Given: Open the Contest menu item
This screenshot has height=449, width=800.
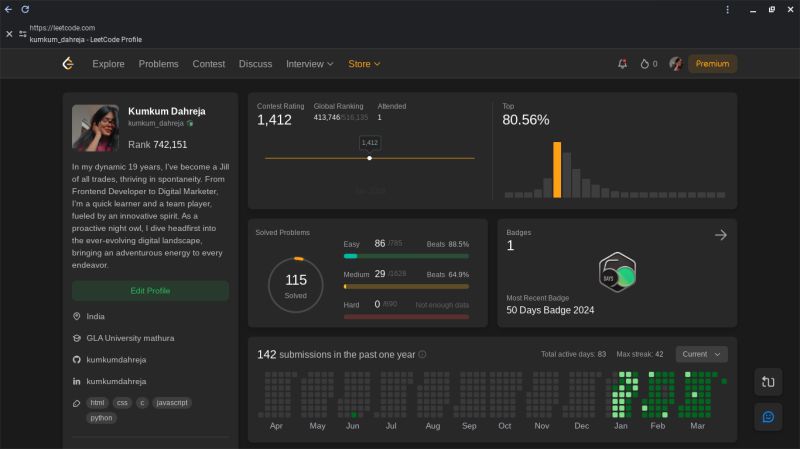Looking at the screenshot, I should pos(208,64).
